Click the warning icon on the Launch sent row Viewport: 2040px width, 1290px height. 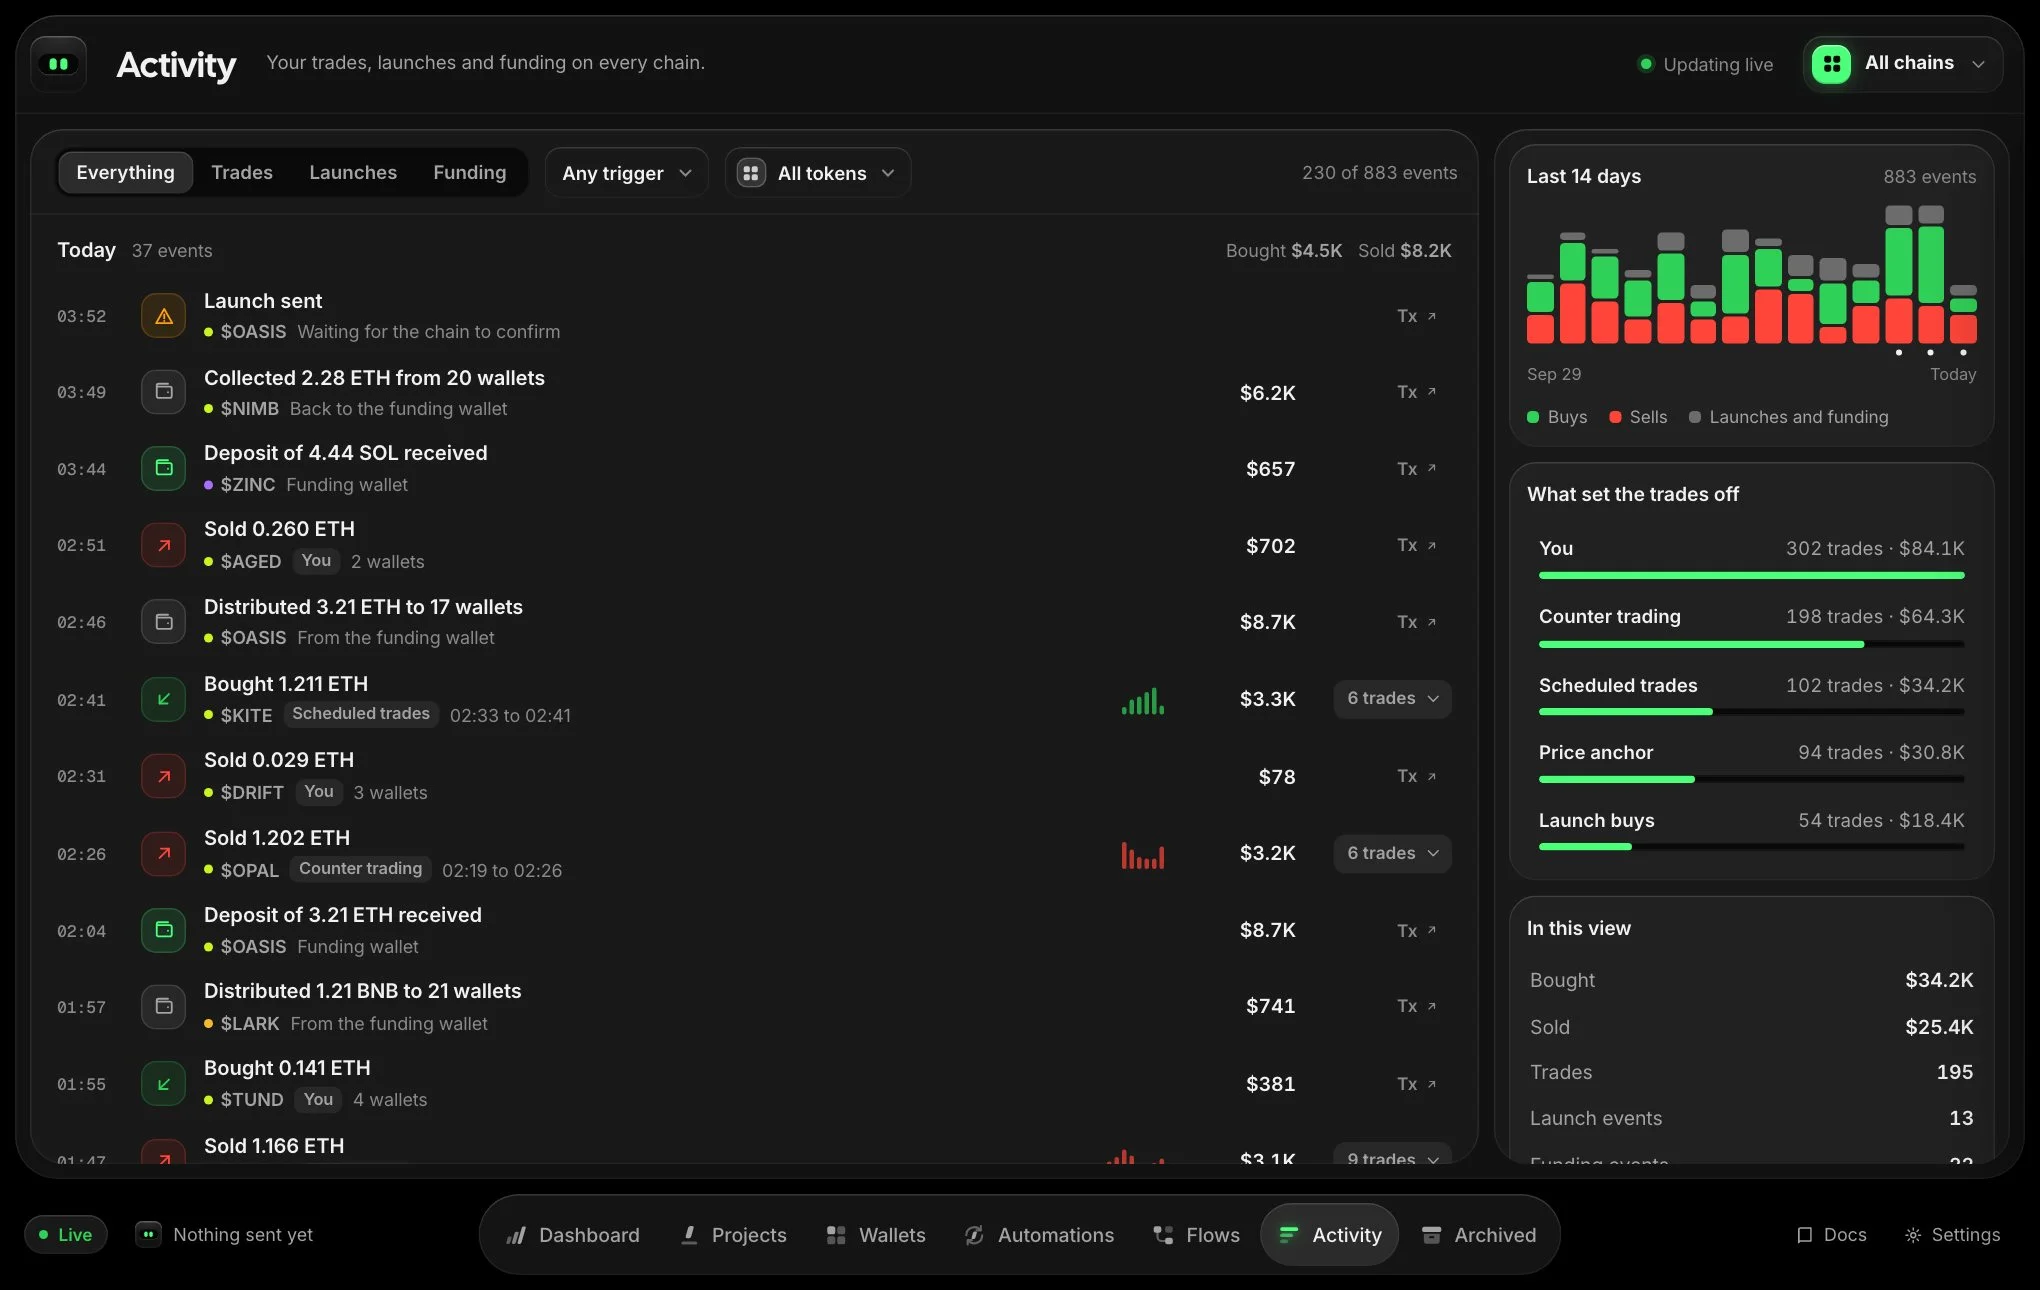pyautogui.click(x=164, y=316)
